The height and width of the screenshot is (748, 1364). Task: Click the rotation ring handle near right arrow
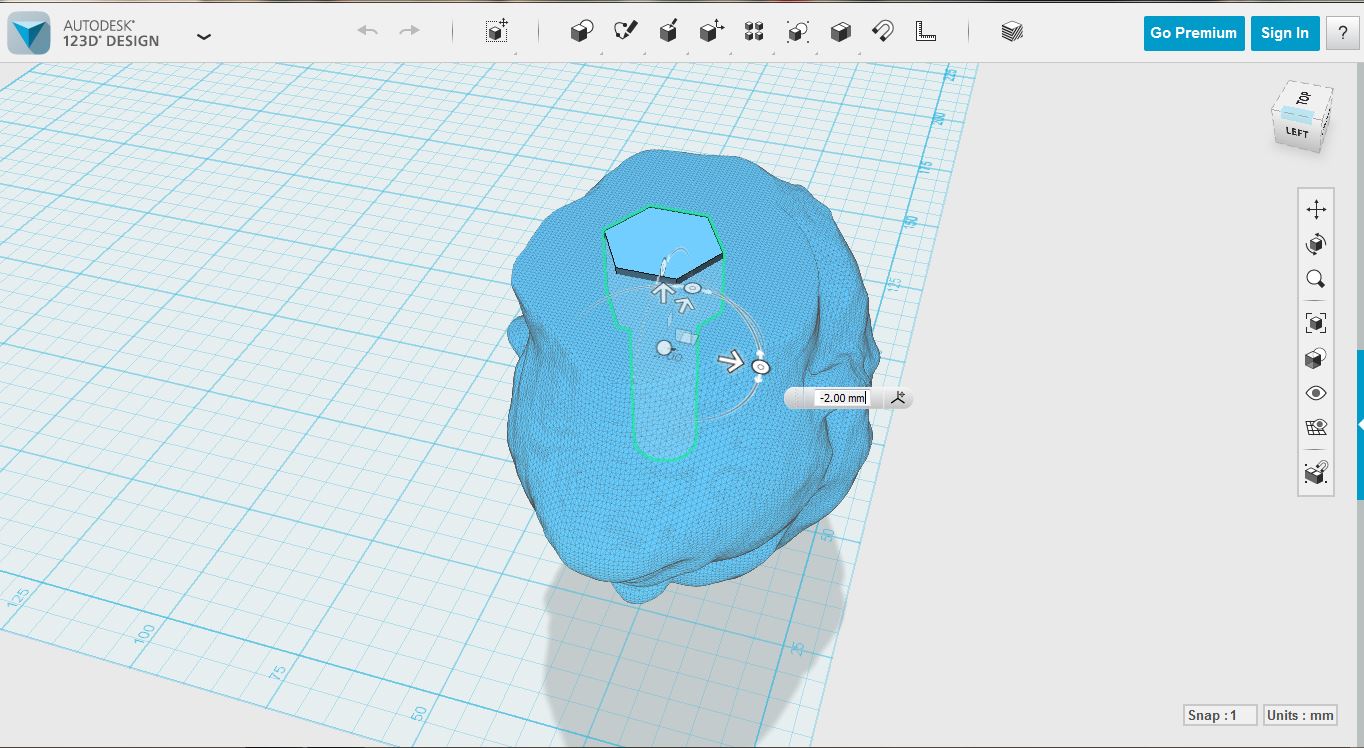coord(760,368)
